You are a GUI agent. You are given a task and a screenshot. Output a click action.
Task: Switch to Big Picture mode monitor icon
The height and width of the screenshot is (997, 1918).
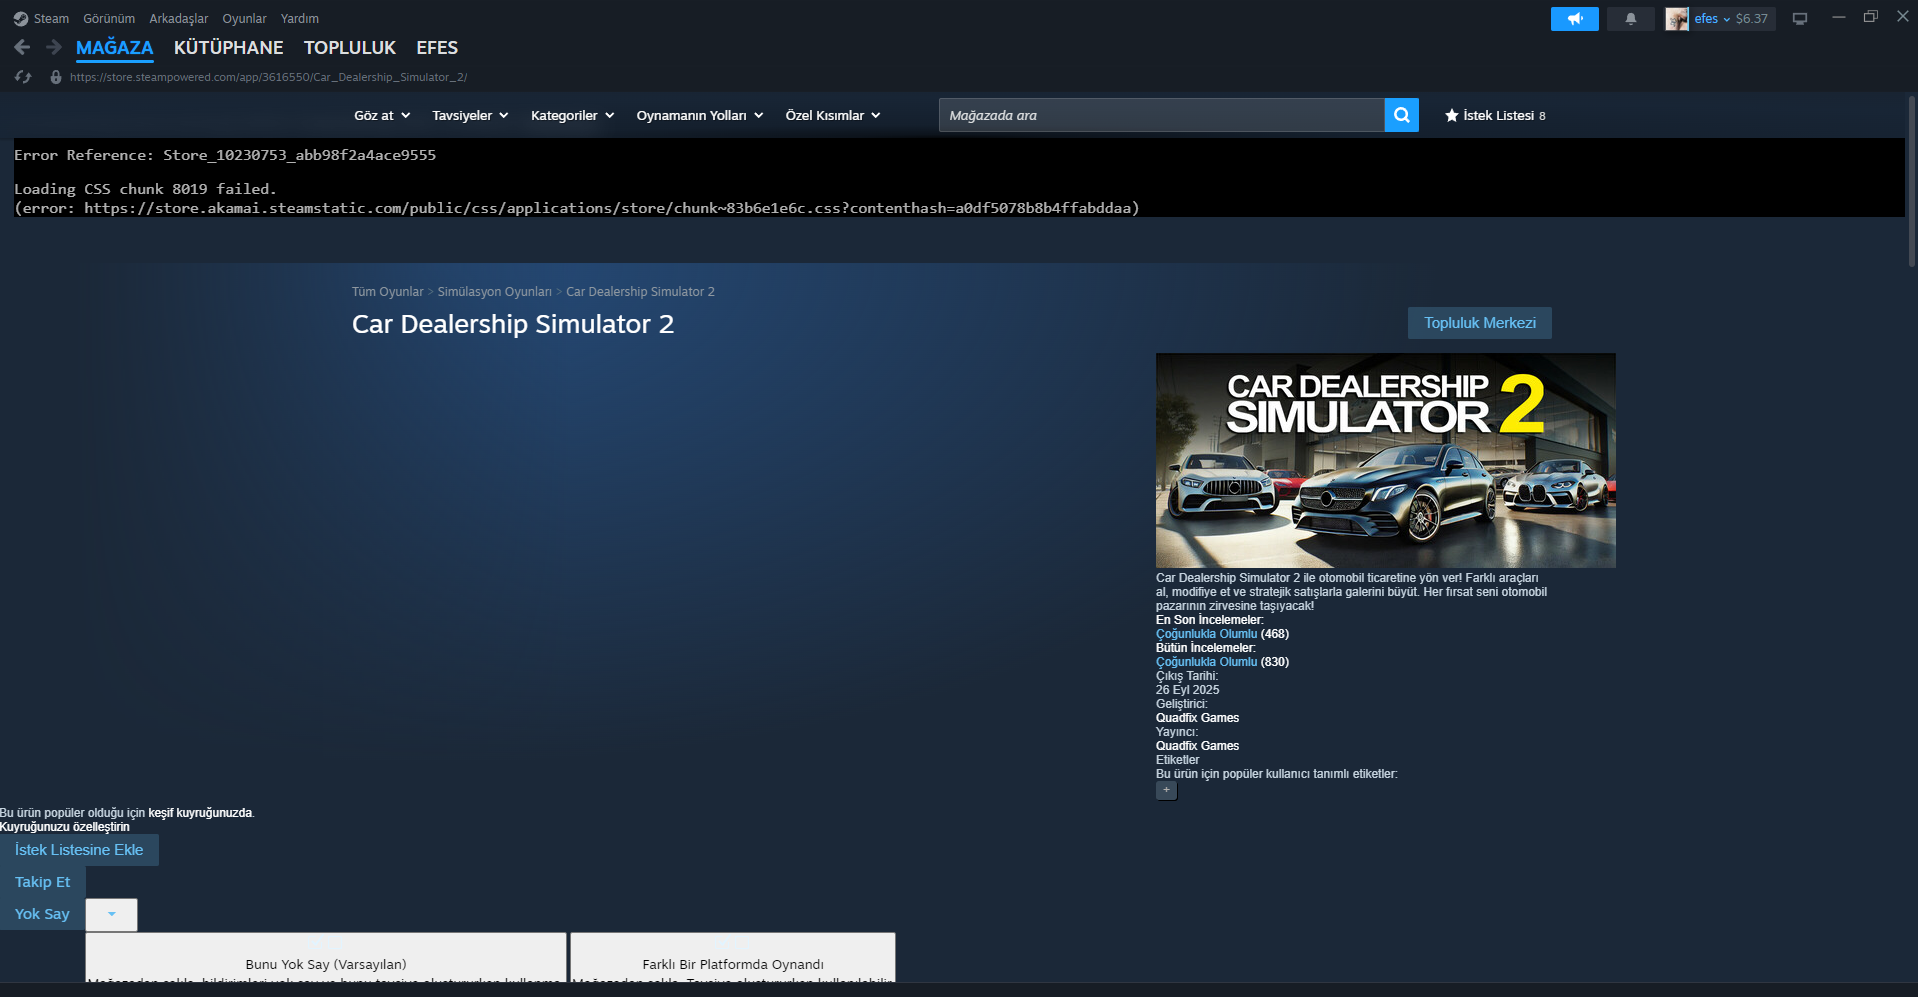[1800, 19]
